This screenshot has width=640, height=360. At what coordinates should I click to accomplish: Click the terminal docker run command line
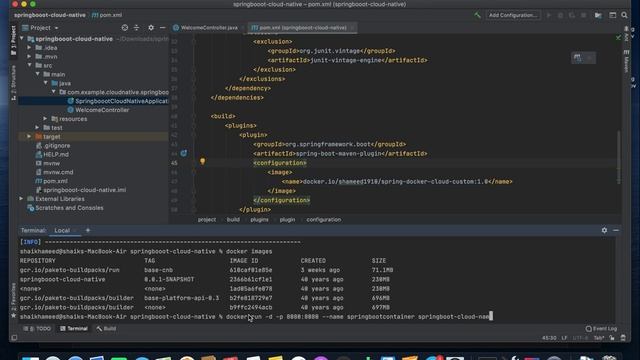click(256, 317)
